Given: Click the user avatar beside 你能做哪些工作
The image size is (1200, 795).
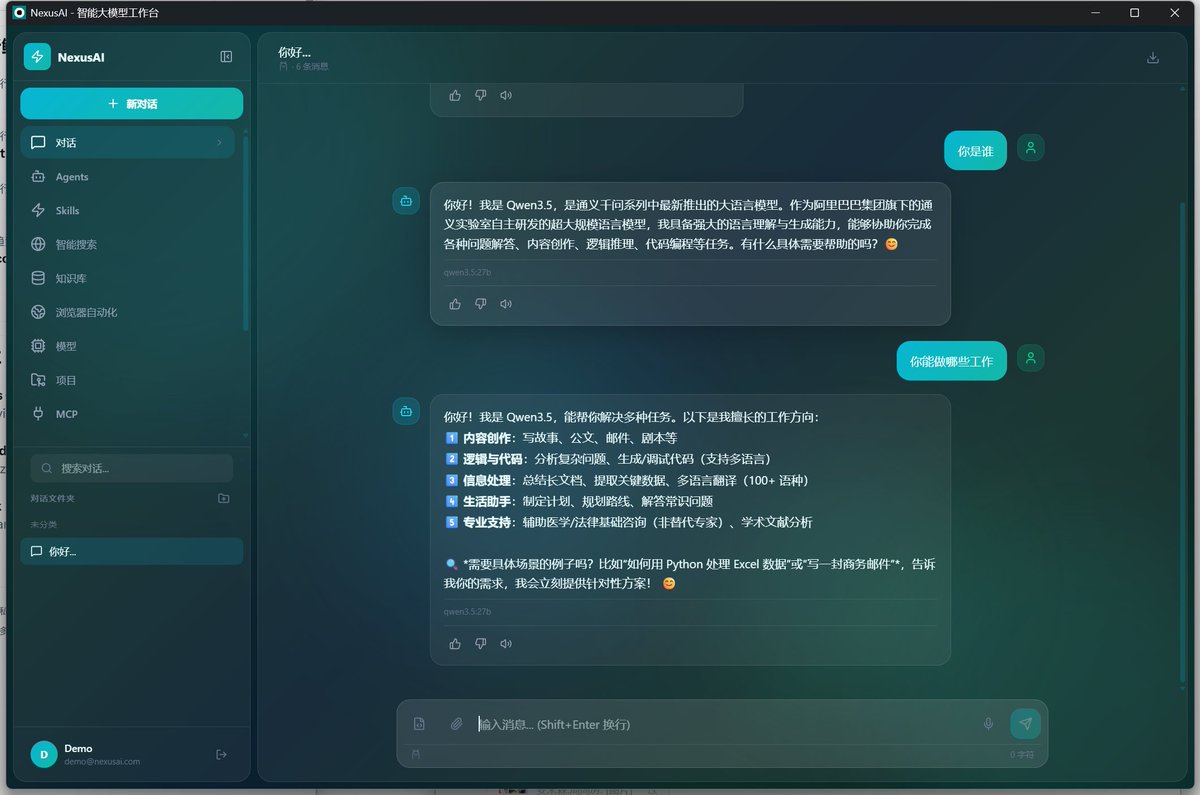Looking at the screenshot, I should pyautogui.click(x=1030, y=358).
